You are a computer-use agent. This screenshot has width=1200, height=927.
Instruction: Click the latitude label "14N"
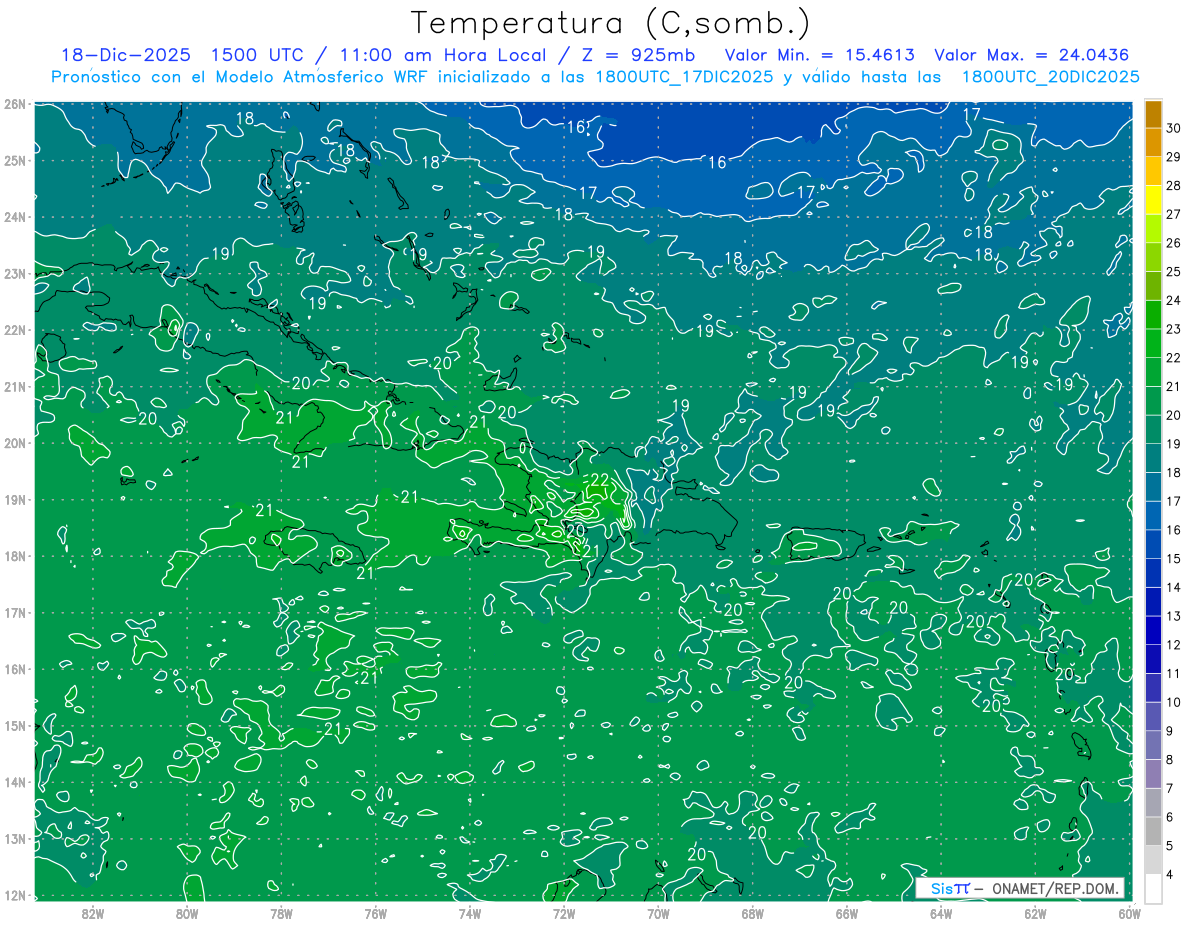coord(14,782)
